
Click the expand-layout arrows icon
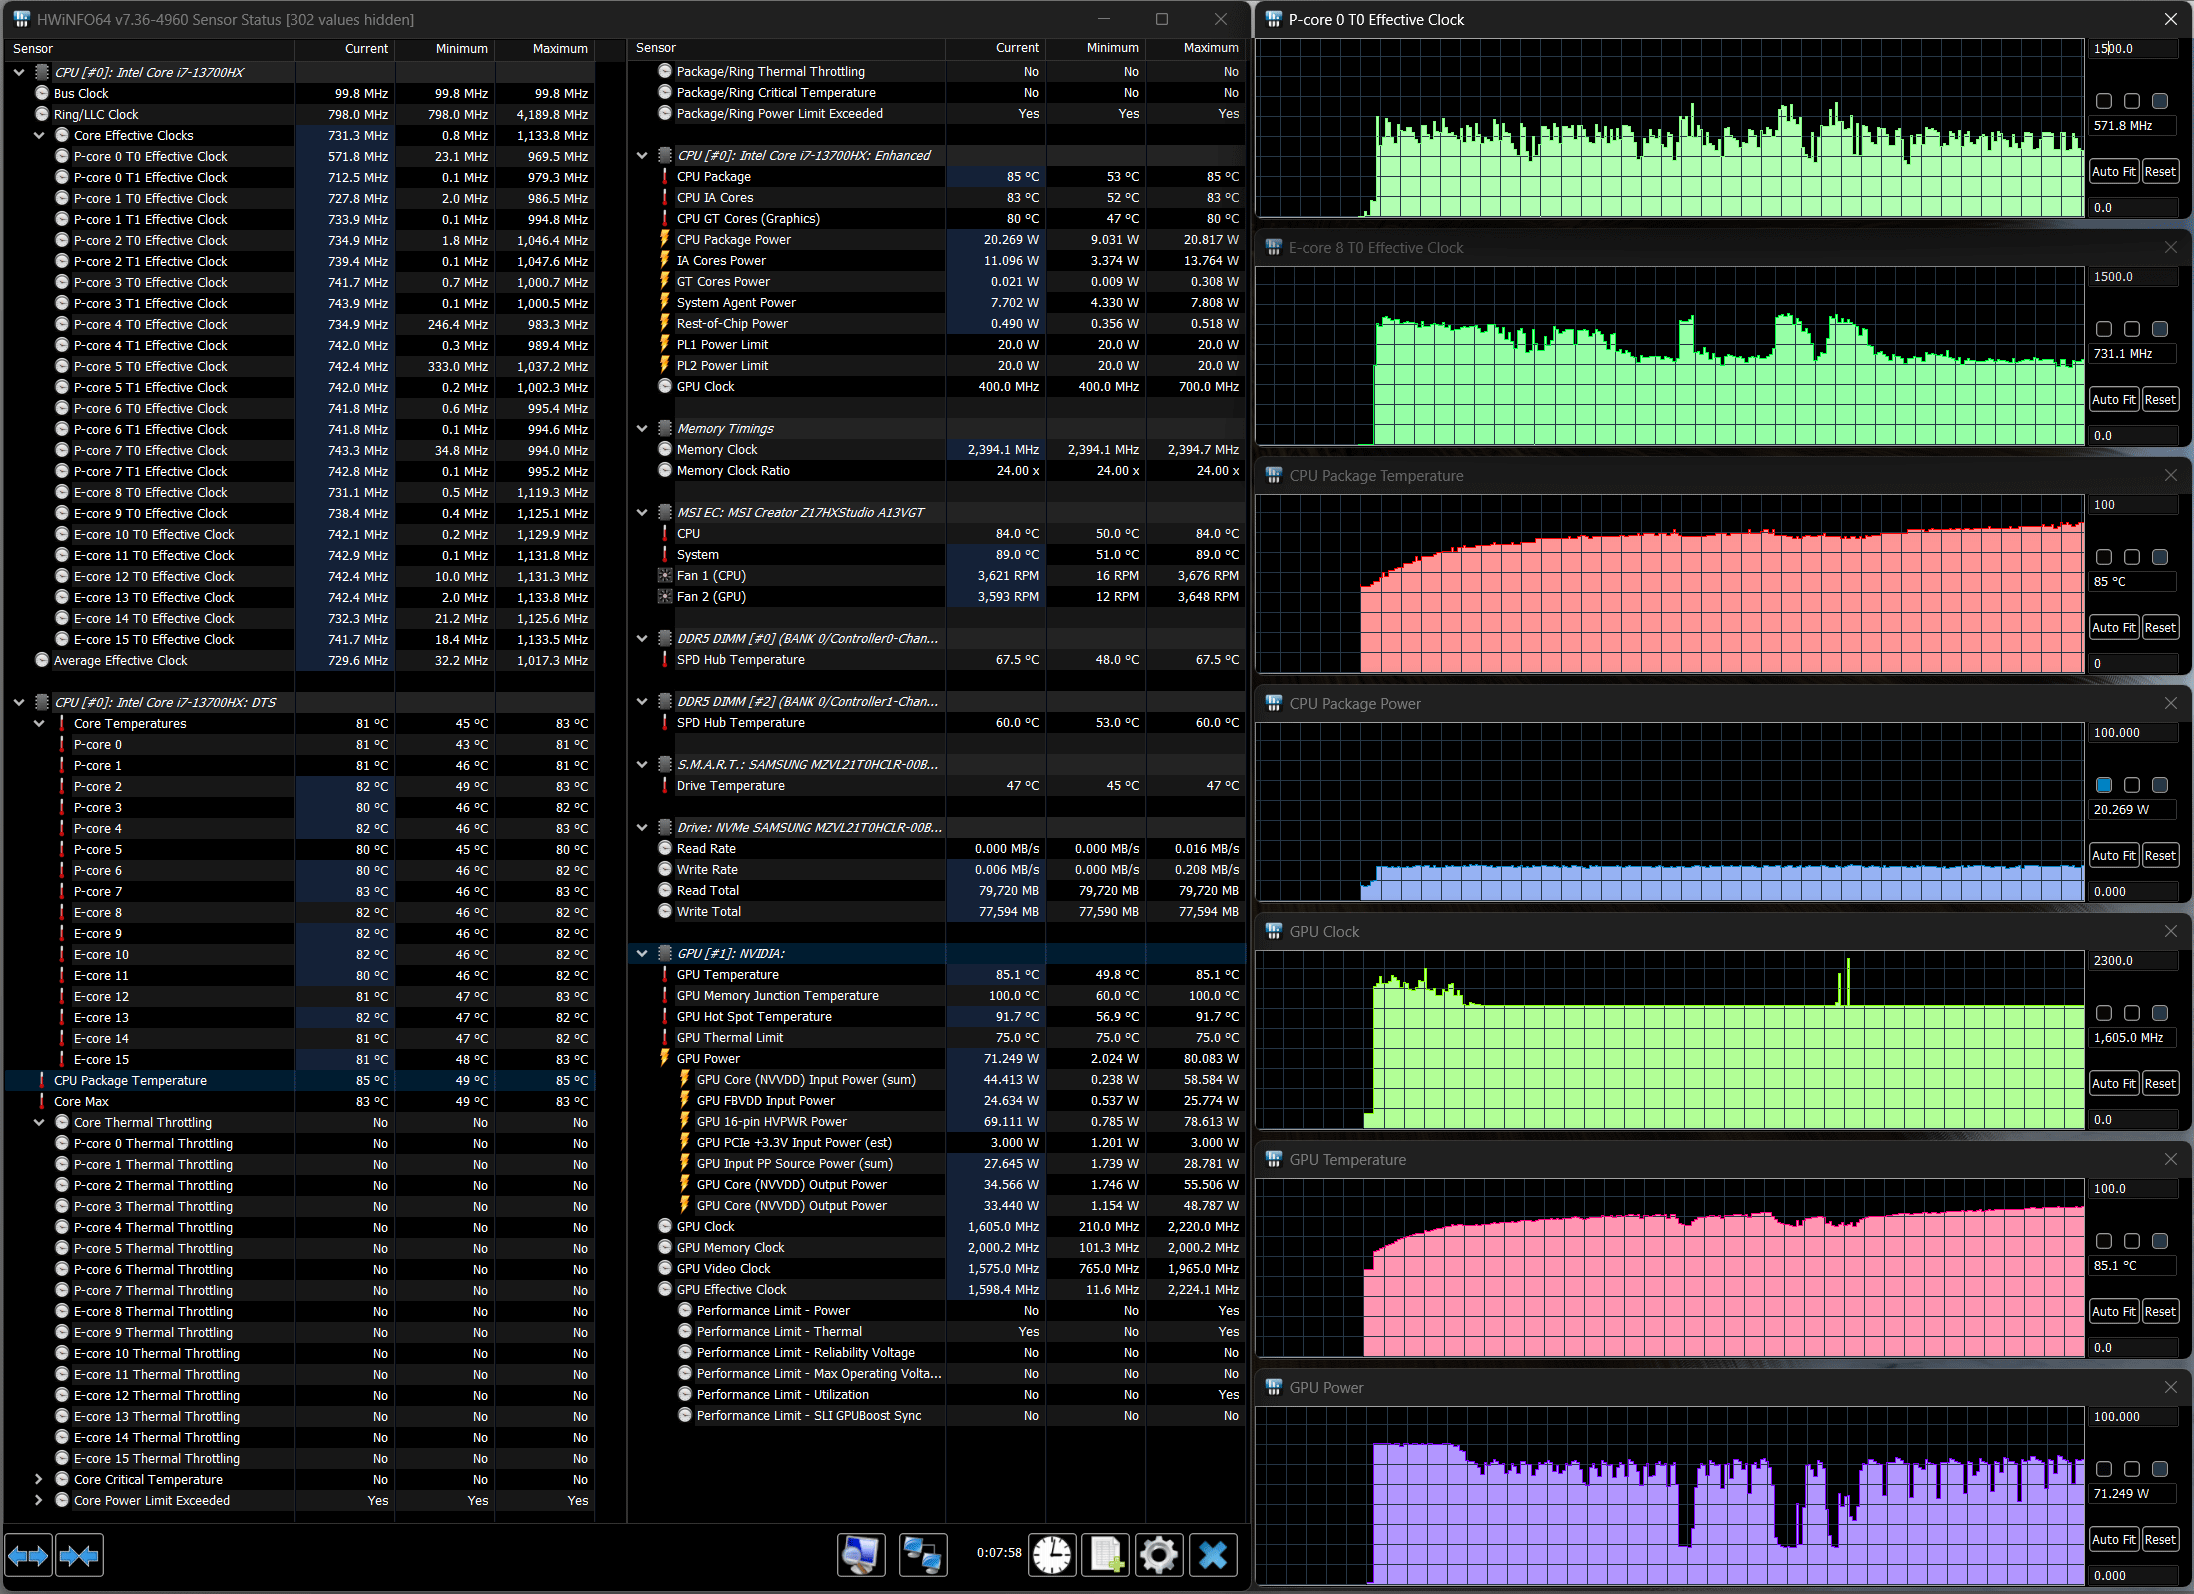coord(28,1555)
